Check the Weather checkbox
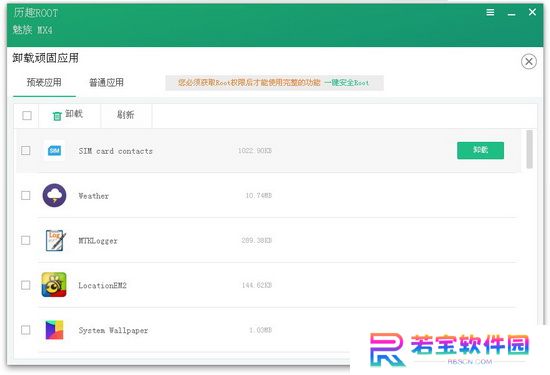This screenshot has height=375, width=550. 26,195
